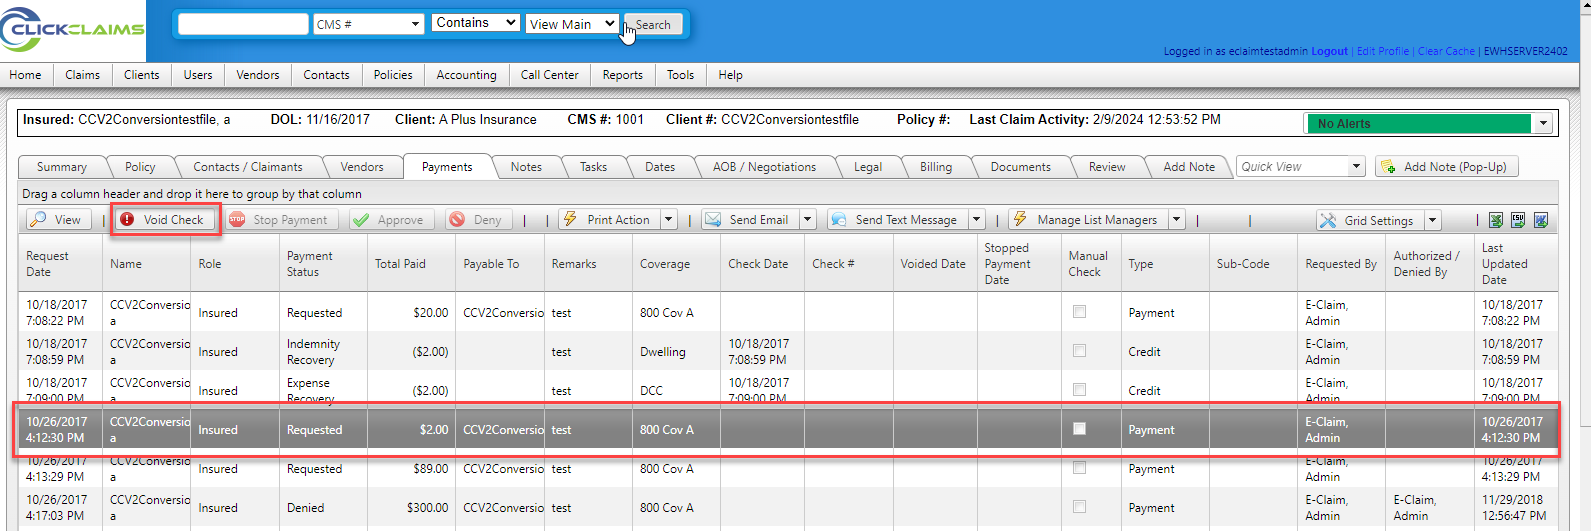Expand the Manage List Managers dropdown arrow
The image size is (1591, 531).
point(1177,220)
